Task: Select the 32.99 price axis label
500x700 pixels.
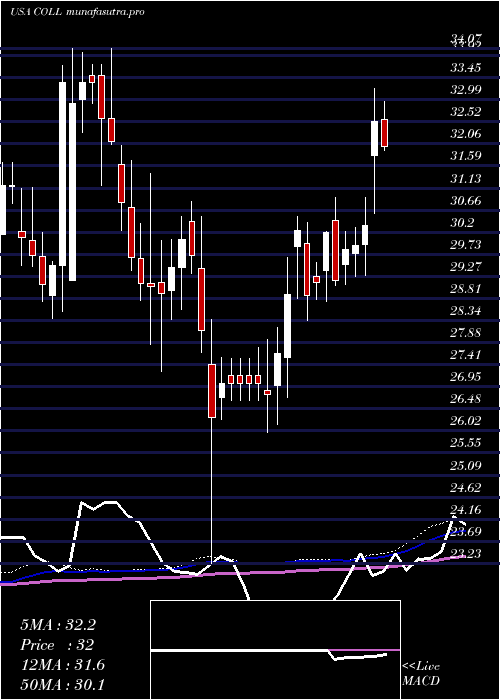Action: [466, 90]
